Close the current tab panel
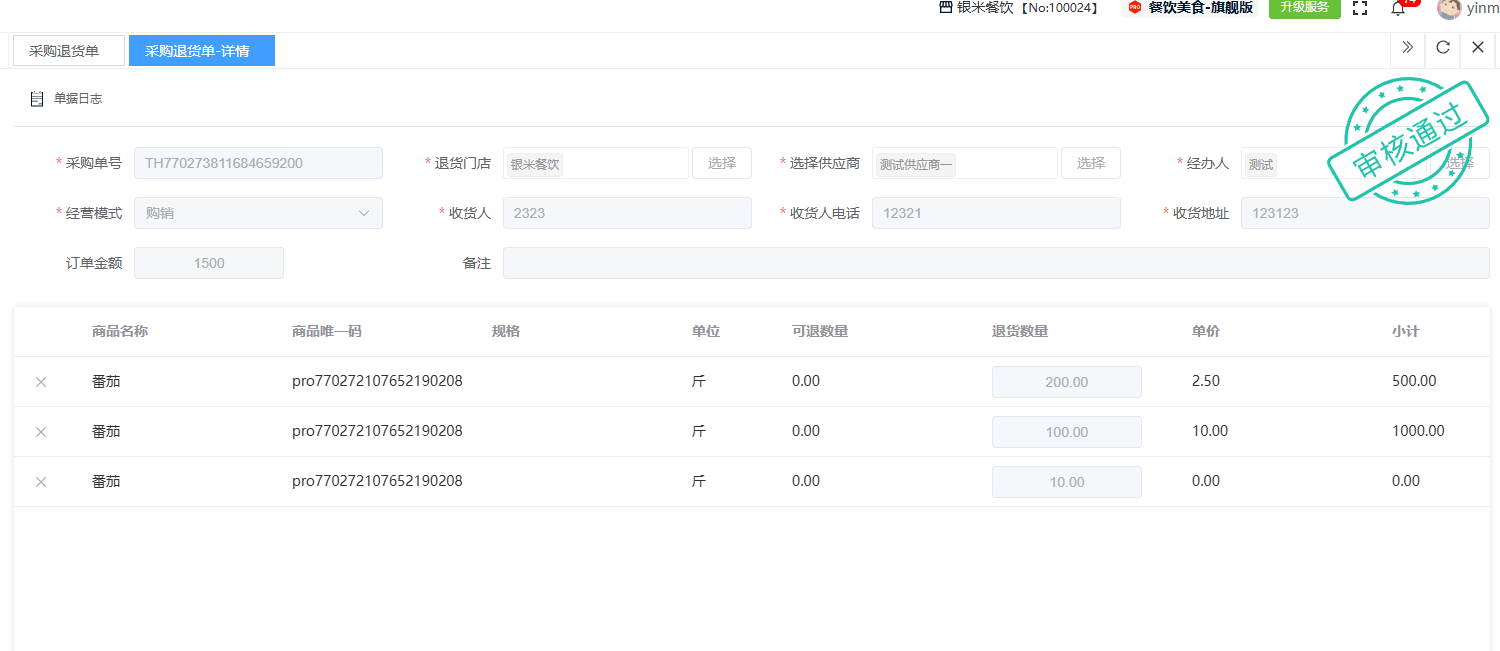The width and height of the screenshot is (1500, 651). [x=1477, y=47]
